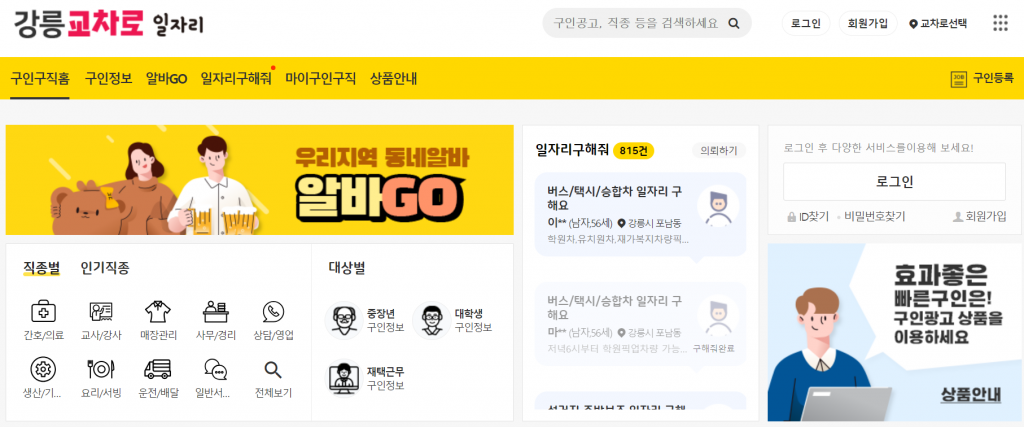Go to the 알바GO menu
1024x427 pixels.
167,79
